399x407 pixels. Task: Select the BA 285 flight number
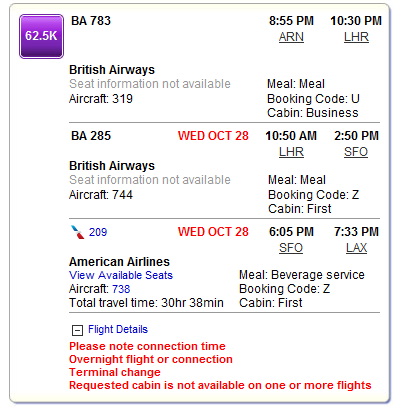pyautogui.click(x=91, y=136)
